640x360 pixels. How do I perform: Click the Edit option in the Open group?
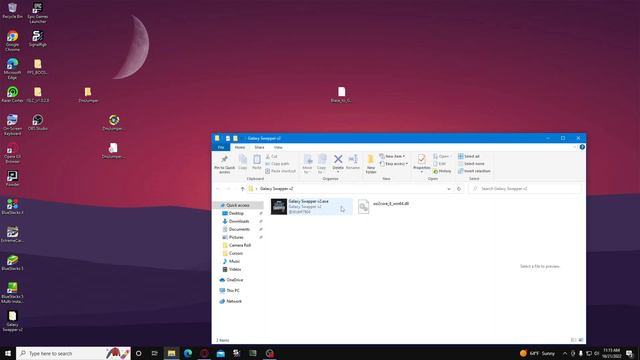tap(440, 164)
